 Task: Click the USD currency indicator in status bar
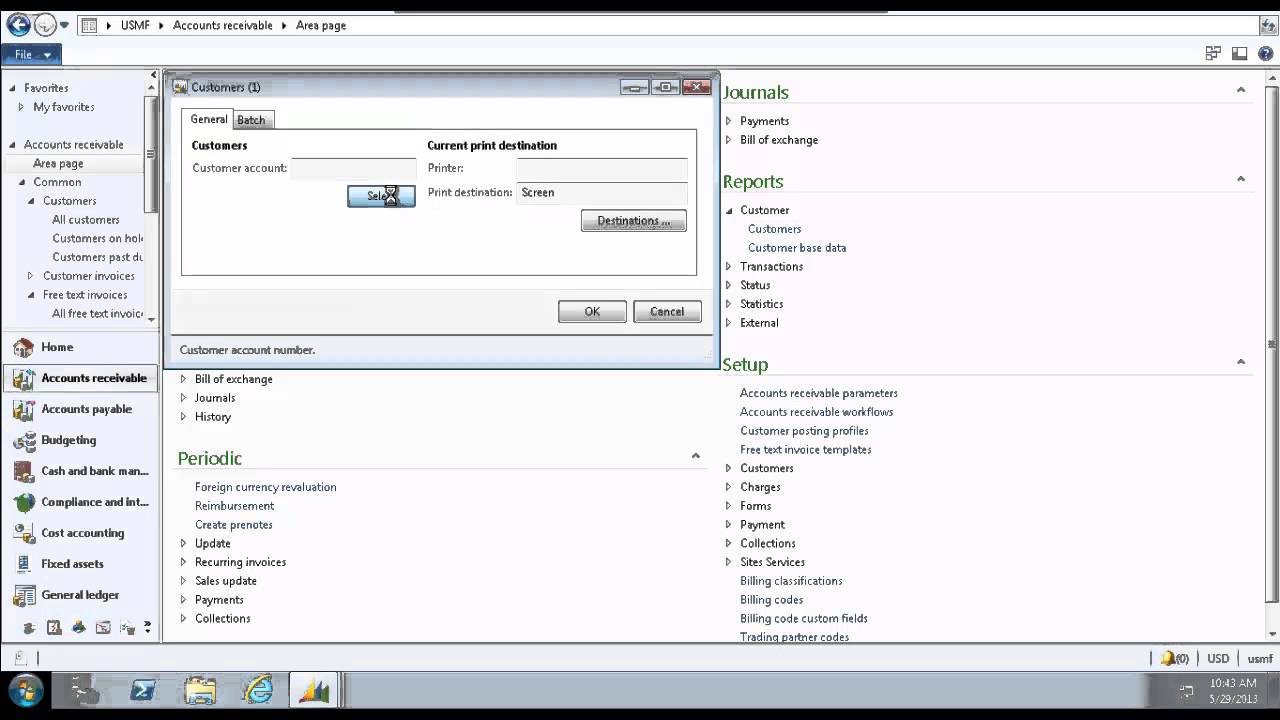pos(1218,658)
